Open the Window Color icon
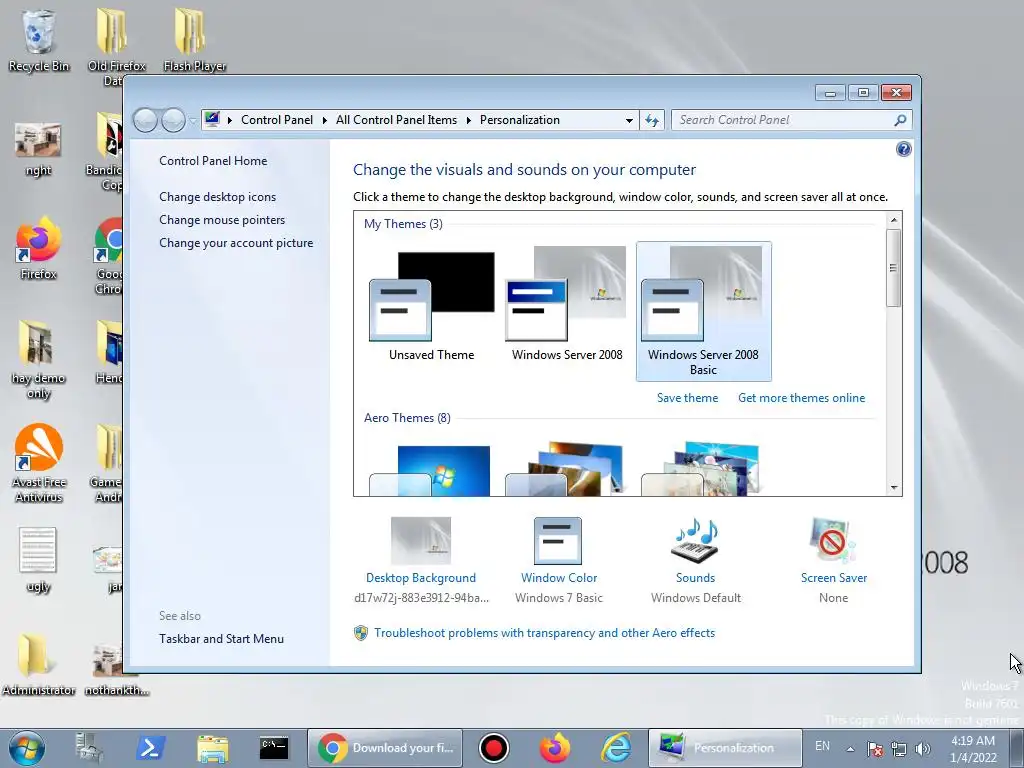Viewport: 1024px width, 768px height. 558,541
